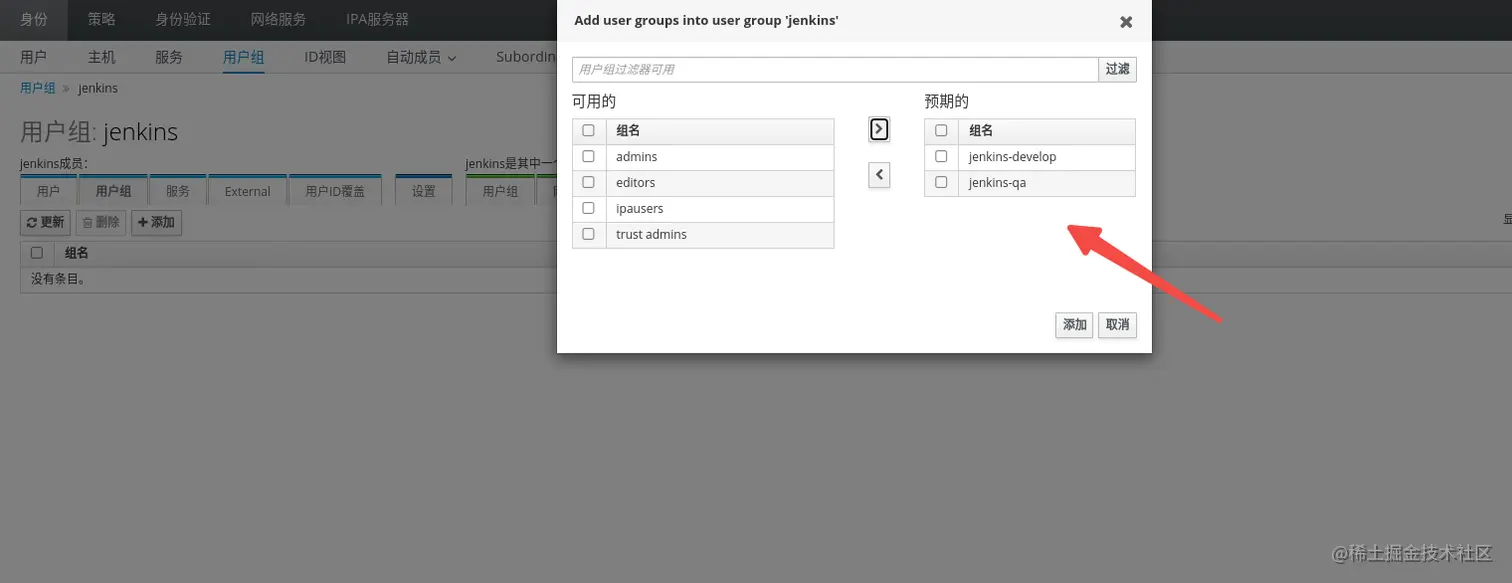Tick the editors group checkbox
Screen dimensions: 1512x583
(588, 183)
